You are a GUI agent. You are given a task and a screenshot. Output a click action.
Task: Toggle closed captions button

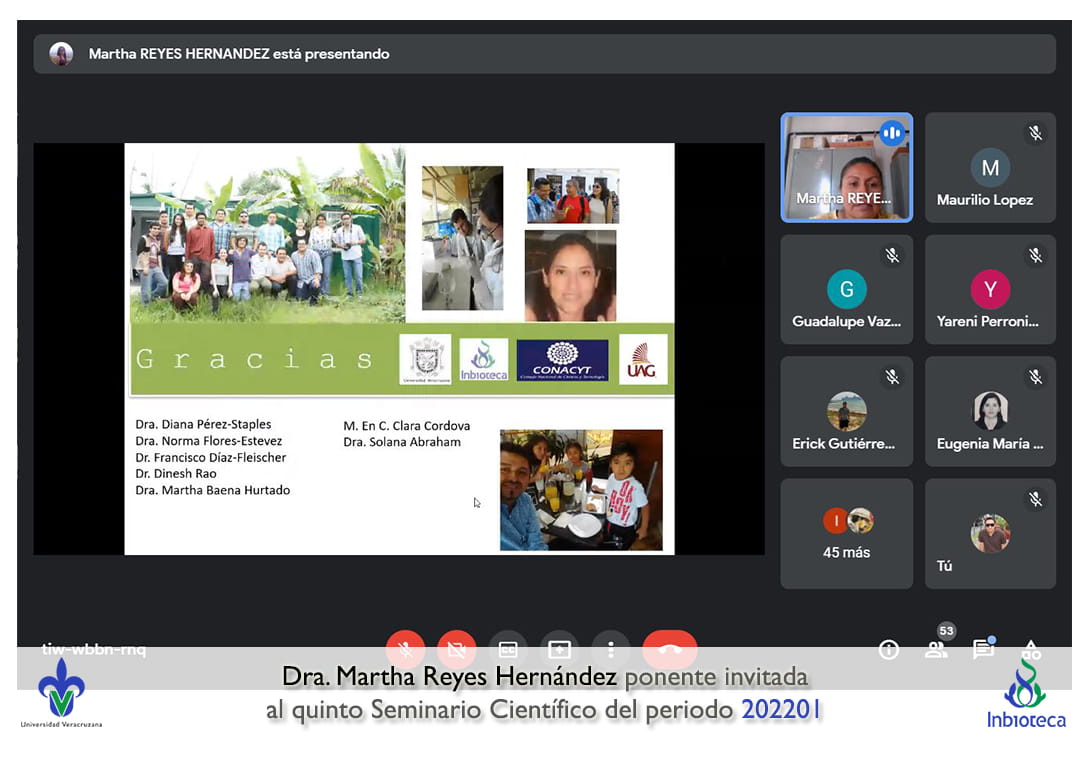click(x=508, y=649)
